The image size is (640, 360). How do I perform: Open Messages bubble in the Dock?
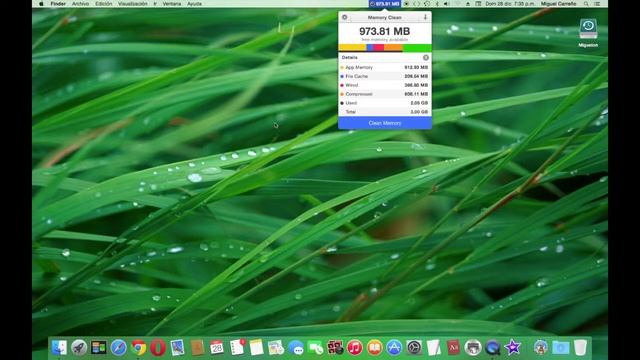pyautogui.click(x=296, y=347)
